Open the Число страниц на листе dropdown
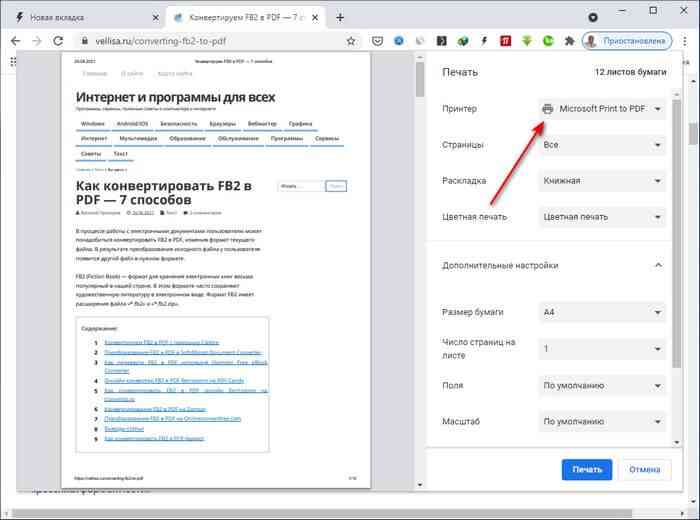The width and height of the screenshot is (700, 520). [x=602, y=349]
